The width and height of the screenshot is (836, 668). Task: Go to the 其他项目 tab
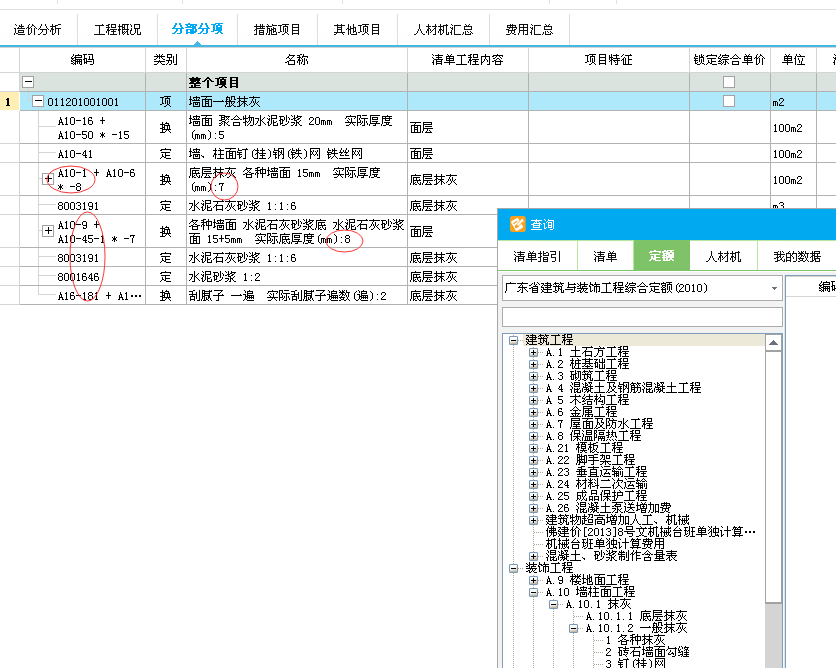tap(357, 29)
